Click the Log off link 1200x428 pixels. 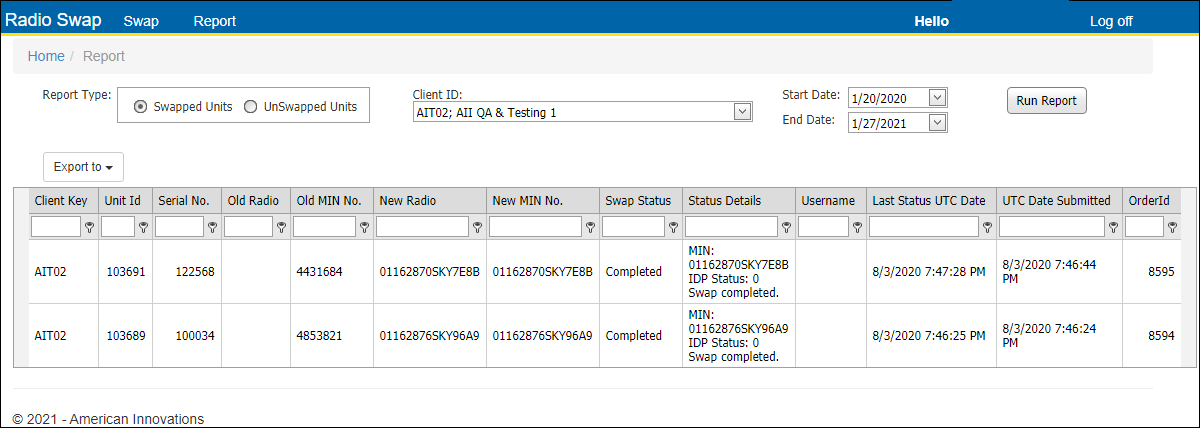click(x=1111, y=21)
